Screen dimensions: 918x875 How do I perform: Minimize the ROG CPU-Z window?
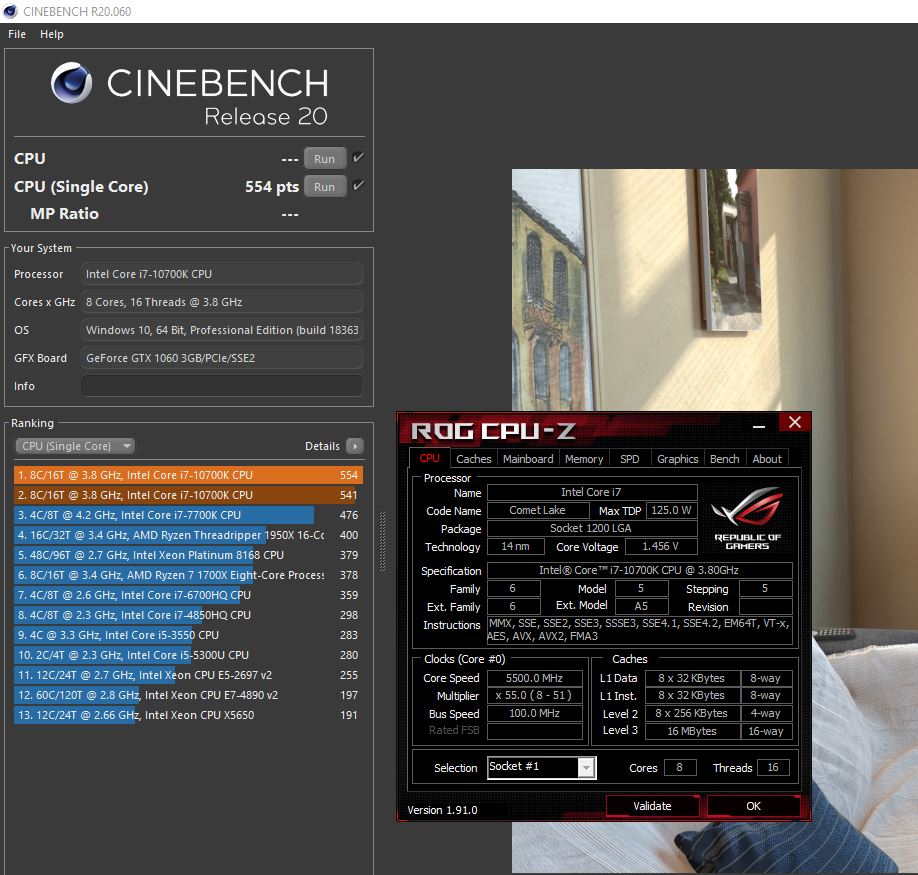click(x=761, y=423)
